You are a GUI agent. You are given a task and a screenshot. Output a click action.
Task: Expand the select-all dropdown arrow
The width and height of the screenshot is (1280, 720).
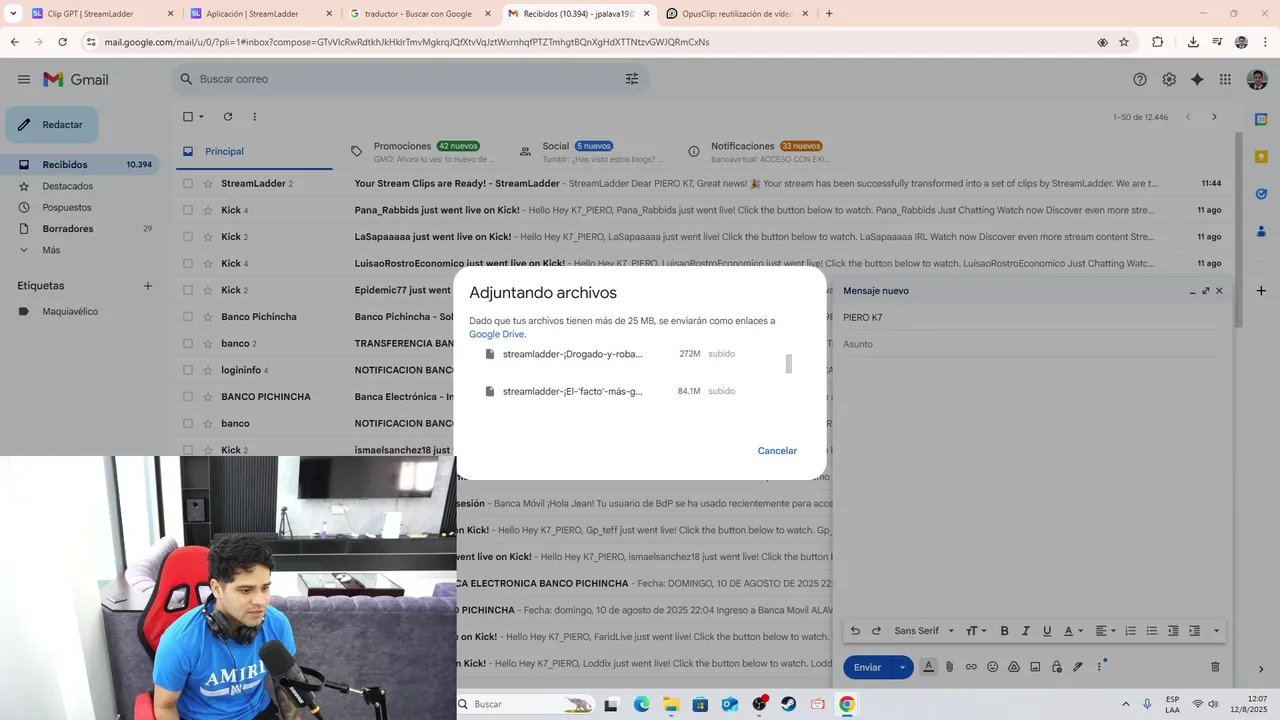(x=201, y=117)
